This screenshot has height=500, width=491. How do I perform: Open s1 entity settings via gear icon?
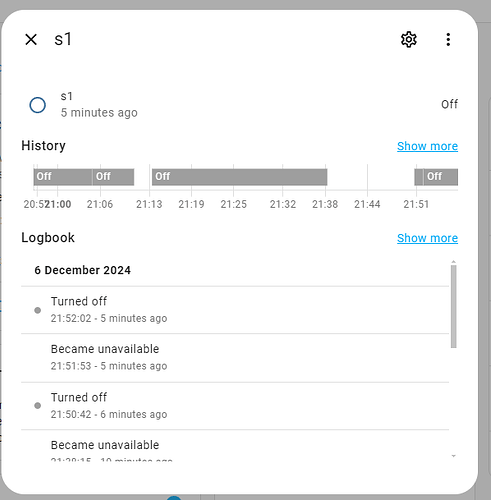click(x=408, y=40)
